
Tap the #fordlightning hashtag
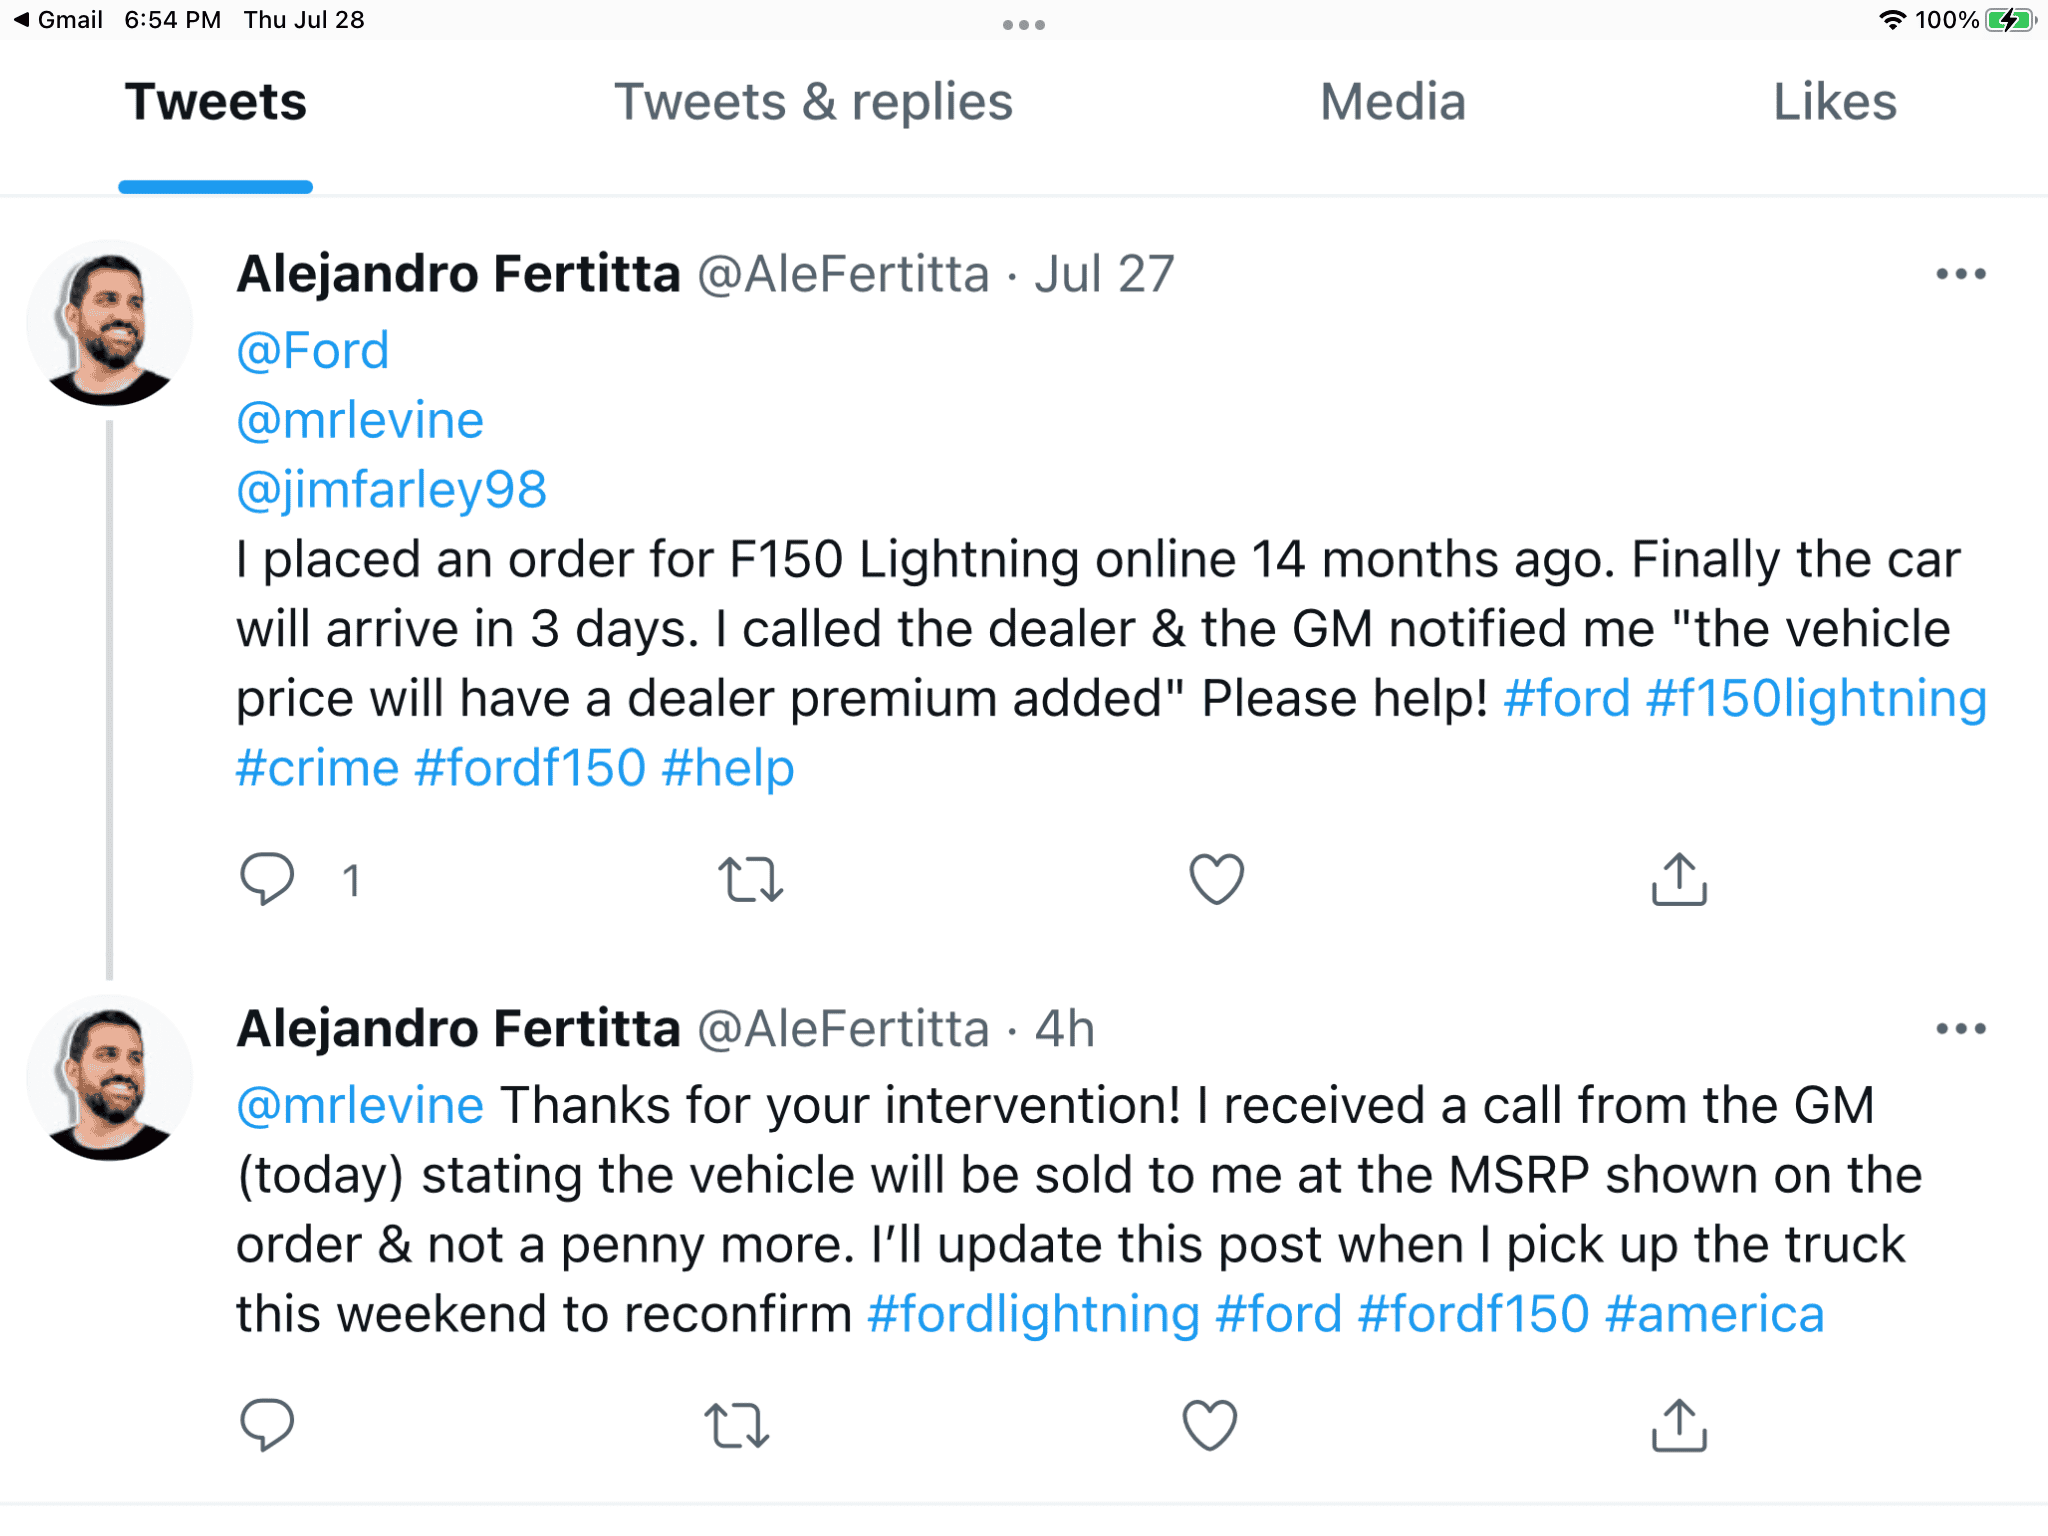coord(1033,1314)
